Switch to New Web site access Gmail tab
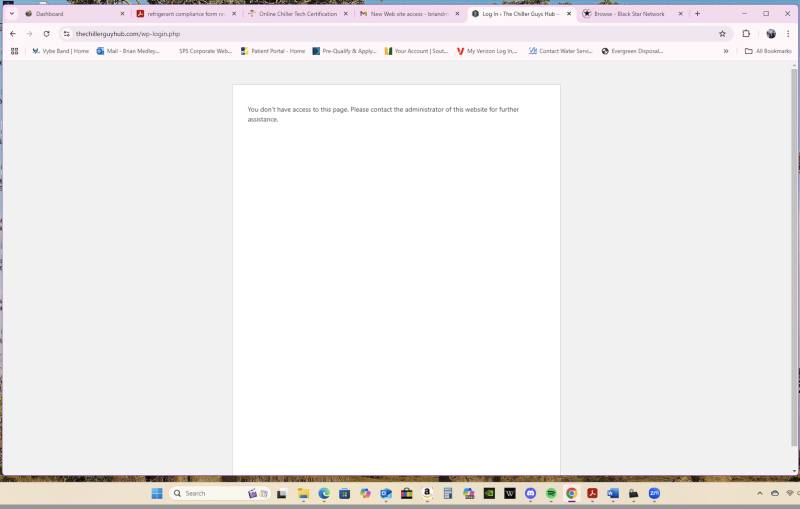Viewport: 800px width, 509px height. coord(409,14)
